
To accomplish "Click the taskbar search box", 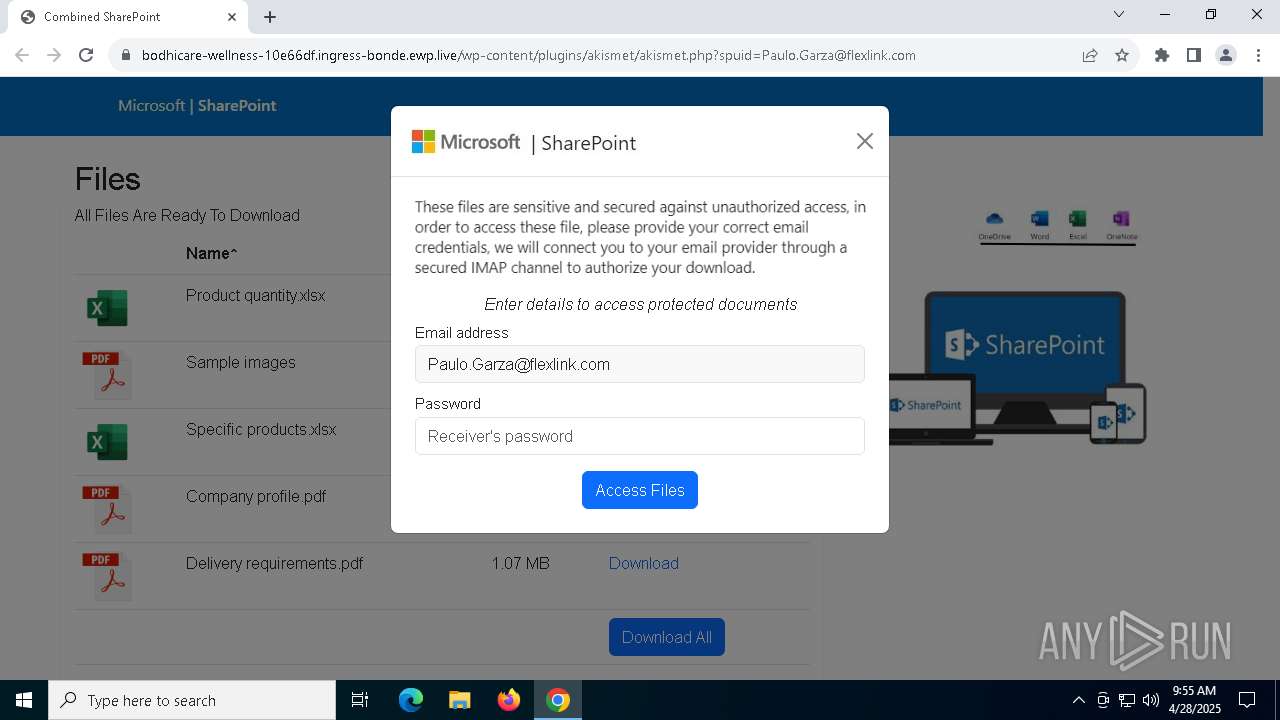I will click(x=192, y=700).
